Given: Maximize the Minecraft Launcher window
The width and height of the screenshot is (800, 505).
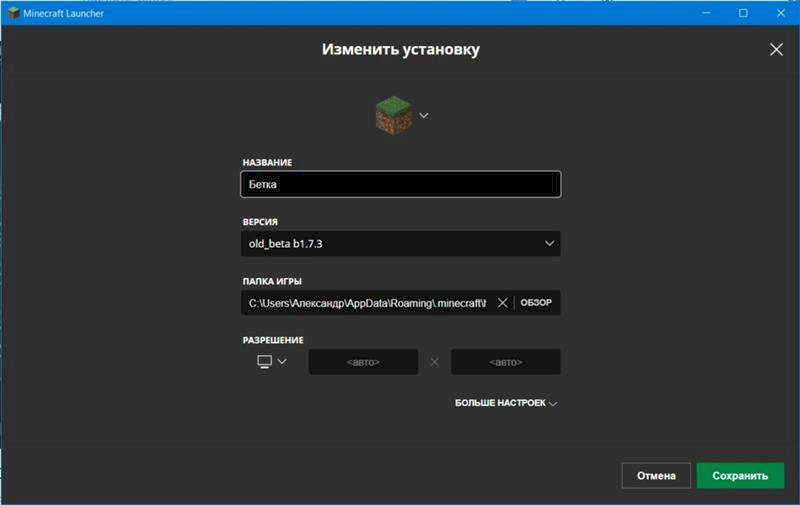Looking at the screenshot, I should [743, 13].
